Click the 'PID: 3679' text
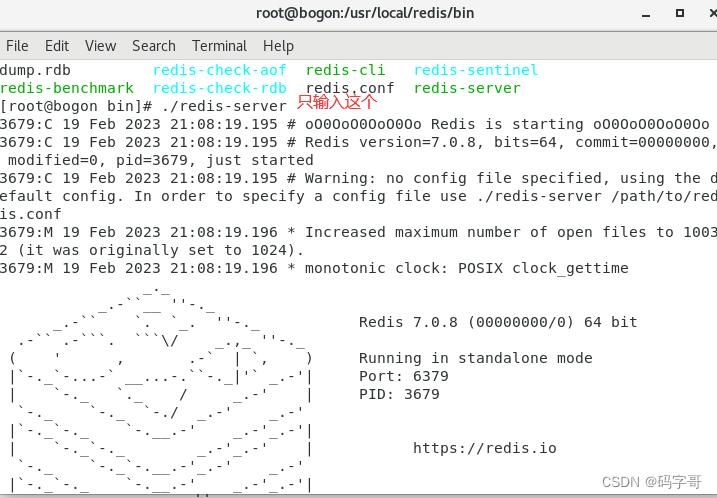The width and height of the screenshot is (717, 498). [x=399, y=394]
